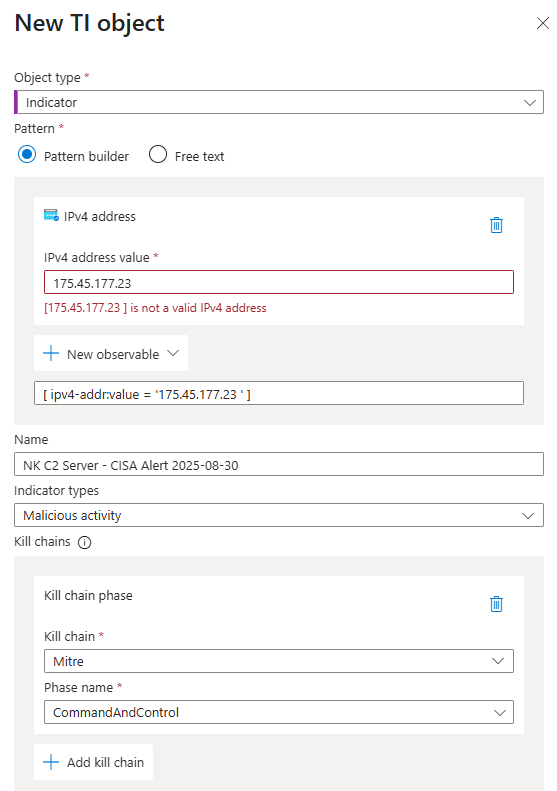
Task: Expand the Indicator types Malicious activity dropdown
Action: coord(279,515)
